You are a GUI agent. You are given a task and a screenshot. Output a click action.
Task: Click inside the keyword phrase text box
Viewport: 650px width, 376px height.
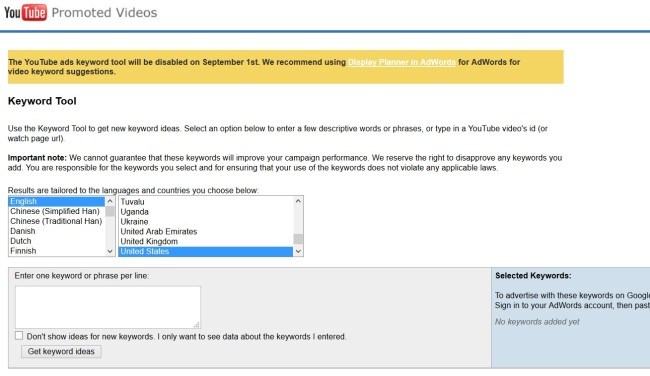108,307
